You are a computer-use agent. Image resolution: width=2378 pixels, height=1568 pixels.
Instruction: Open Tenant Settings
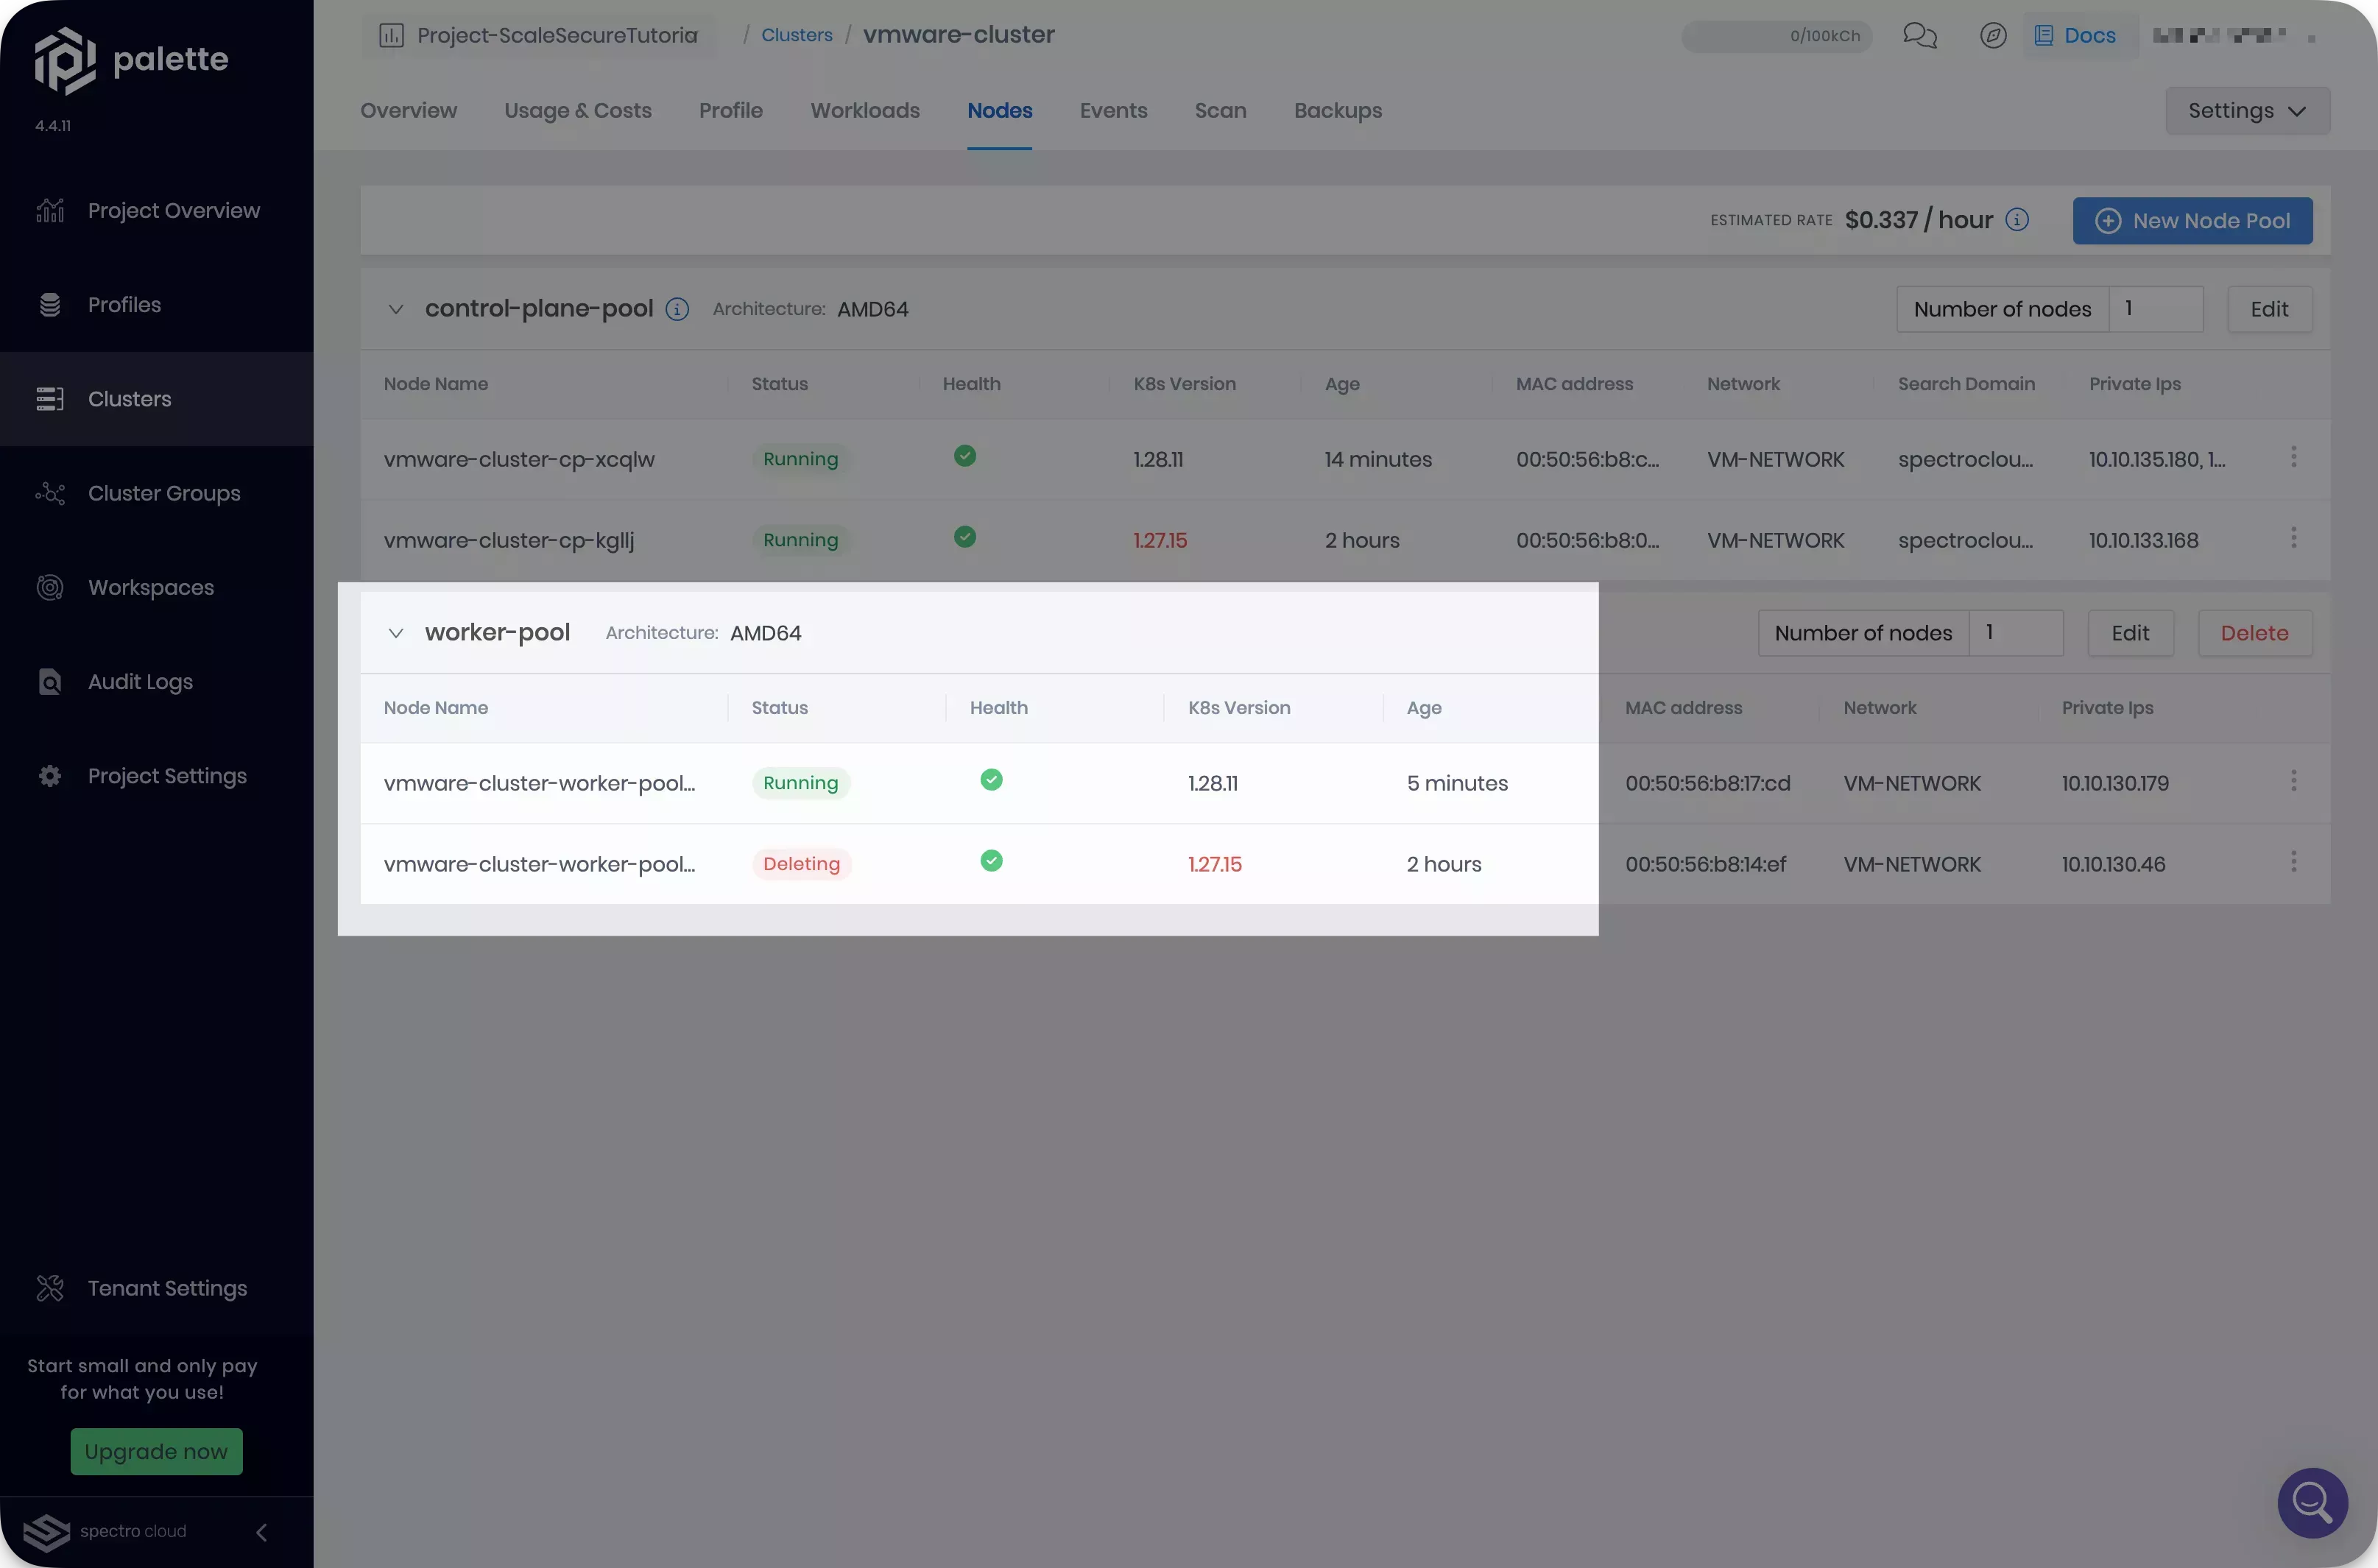[156, 1288]
